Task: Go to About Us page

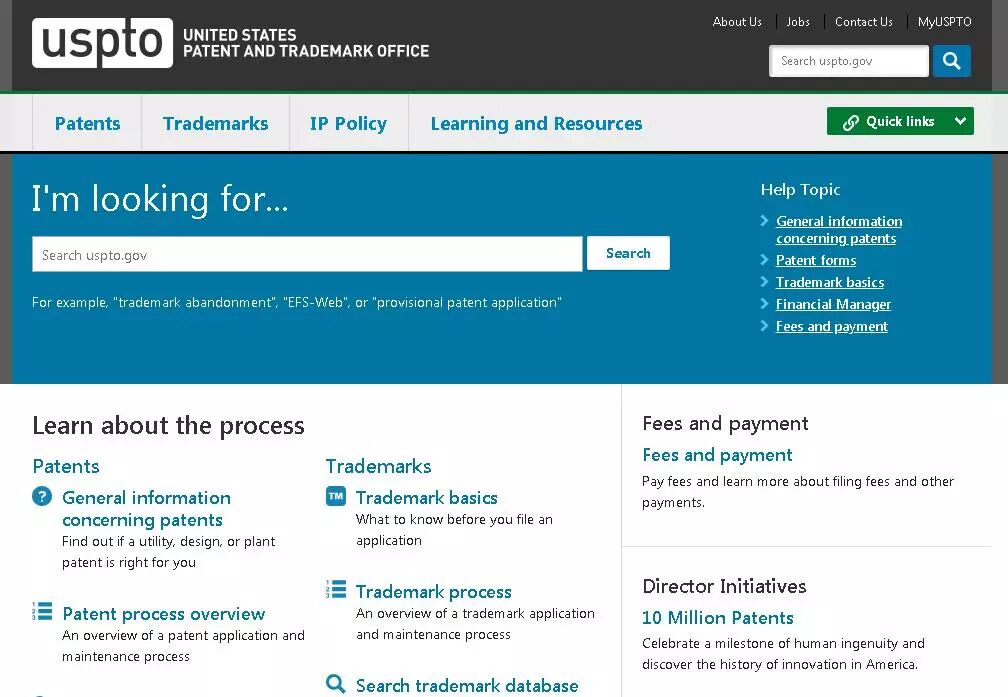Action: [x=737, y=22]
